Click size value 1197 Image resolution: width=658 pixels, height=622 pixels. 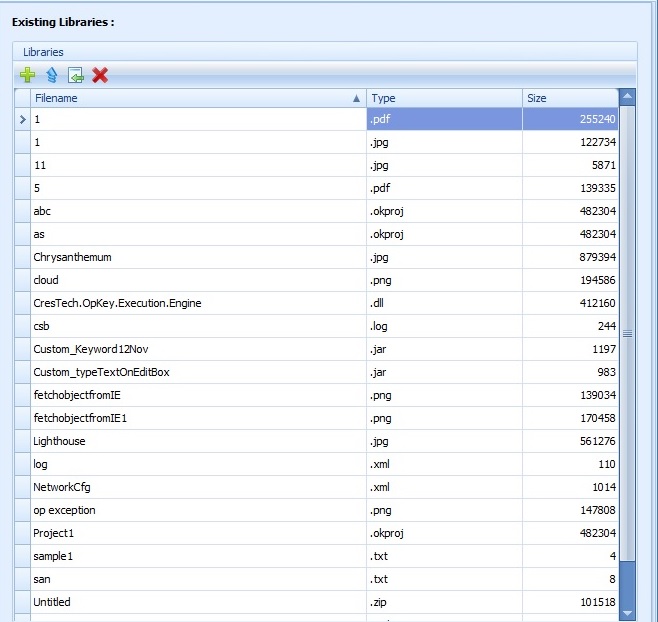click(x=604, y=349)
